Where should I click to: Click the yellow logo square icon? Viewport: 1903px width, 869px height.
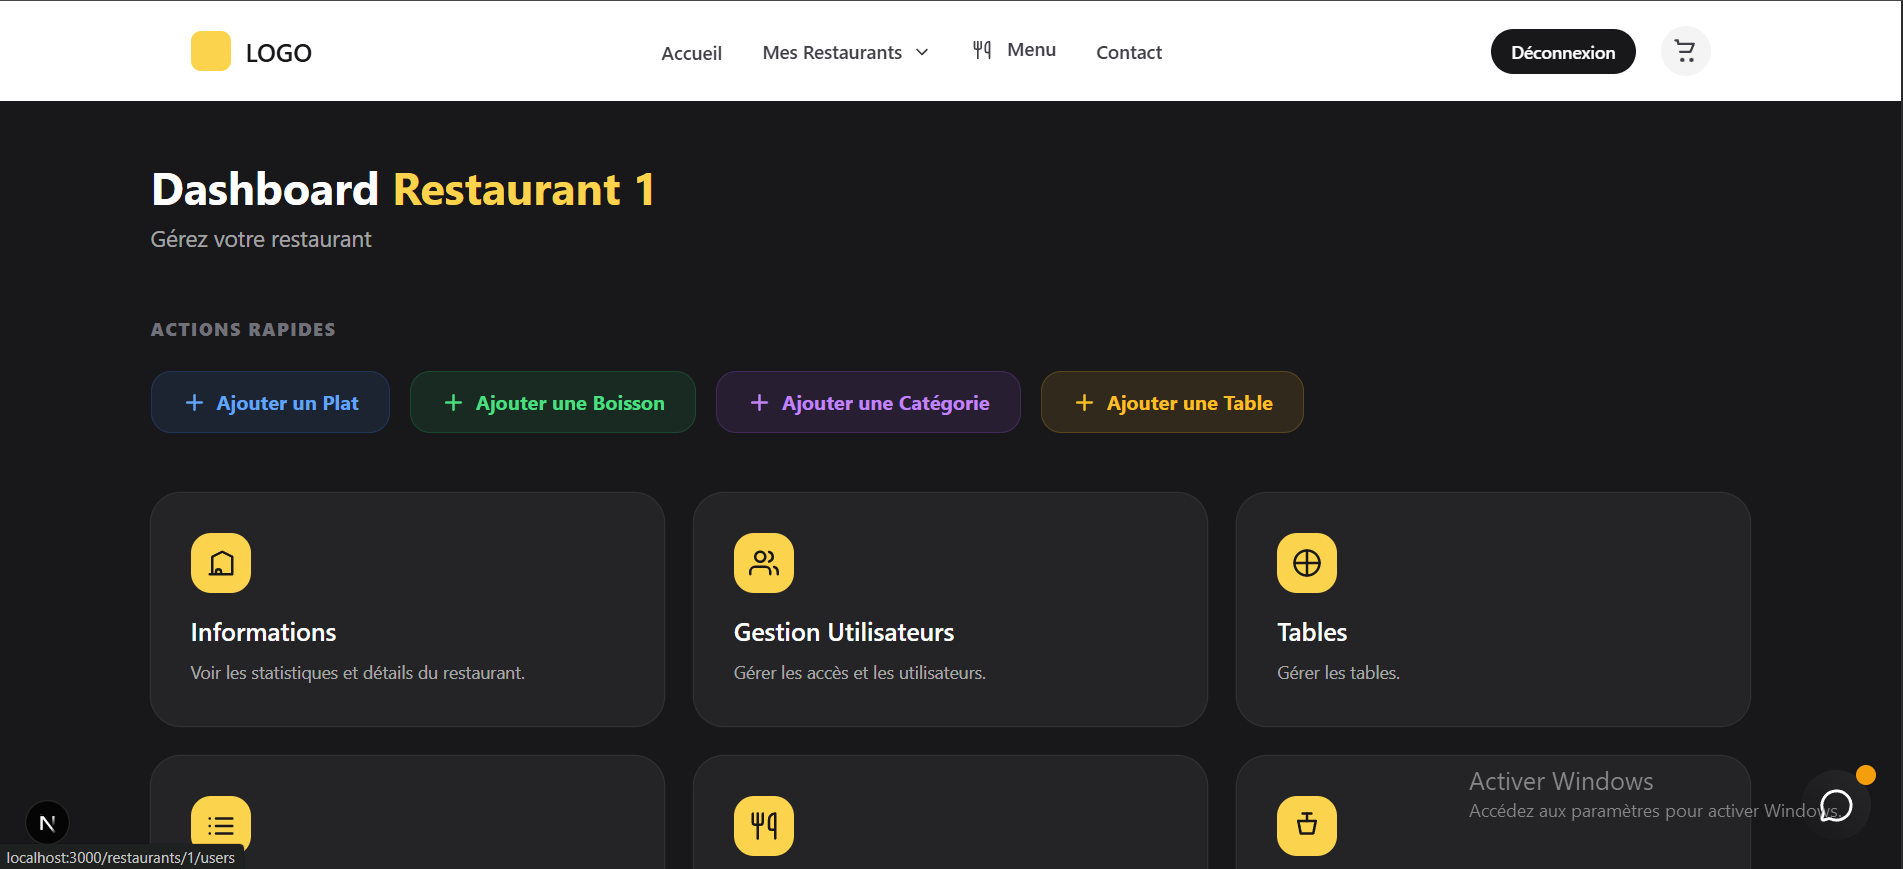tap(210, 51)
